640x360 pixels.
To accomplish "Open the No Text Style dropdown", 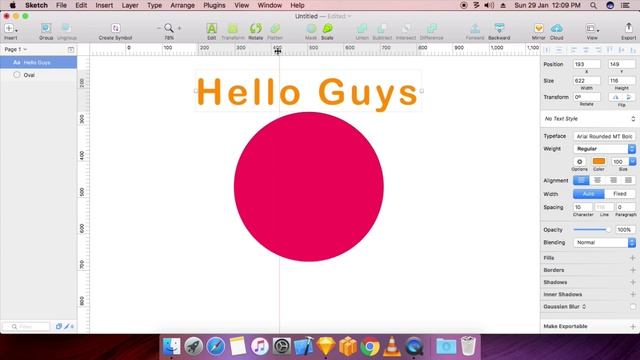I will tap(590, 119).
